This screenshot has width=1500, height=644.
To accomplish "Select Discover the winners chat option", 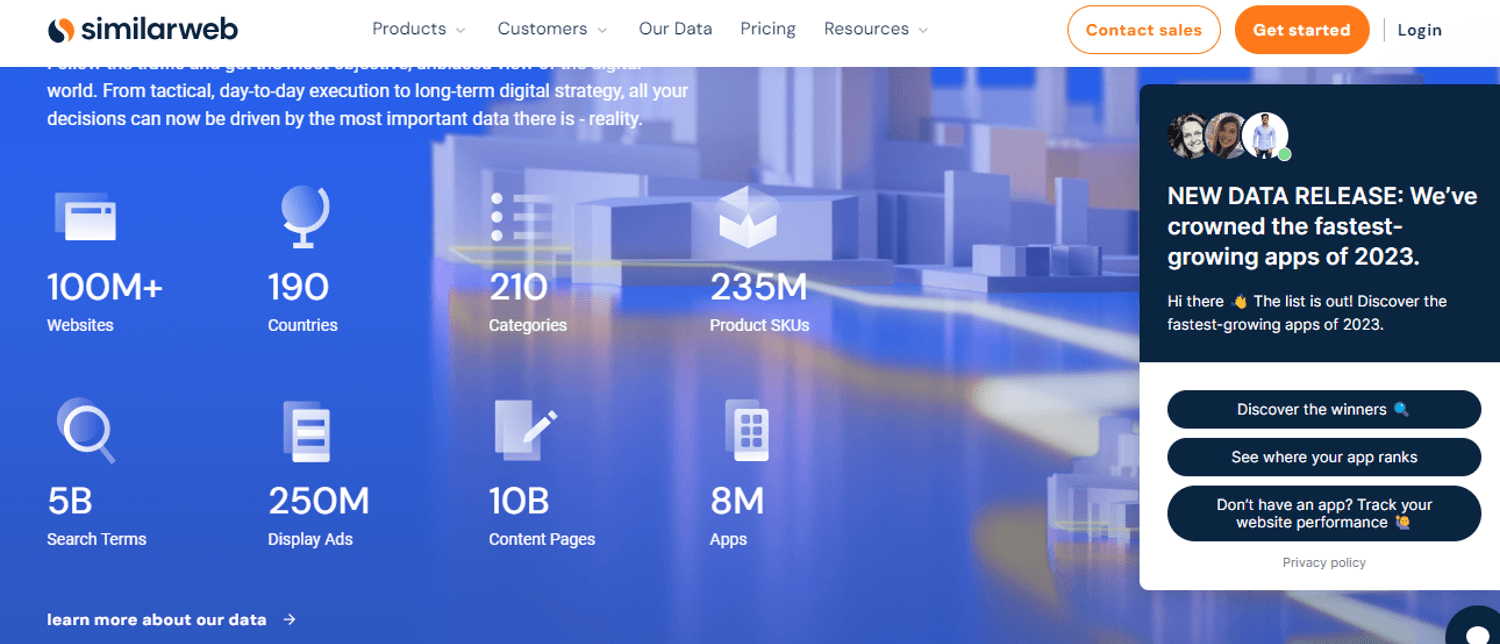I will (1323, 409).
